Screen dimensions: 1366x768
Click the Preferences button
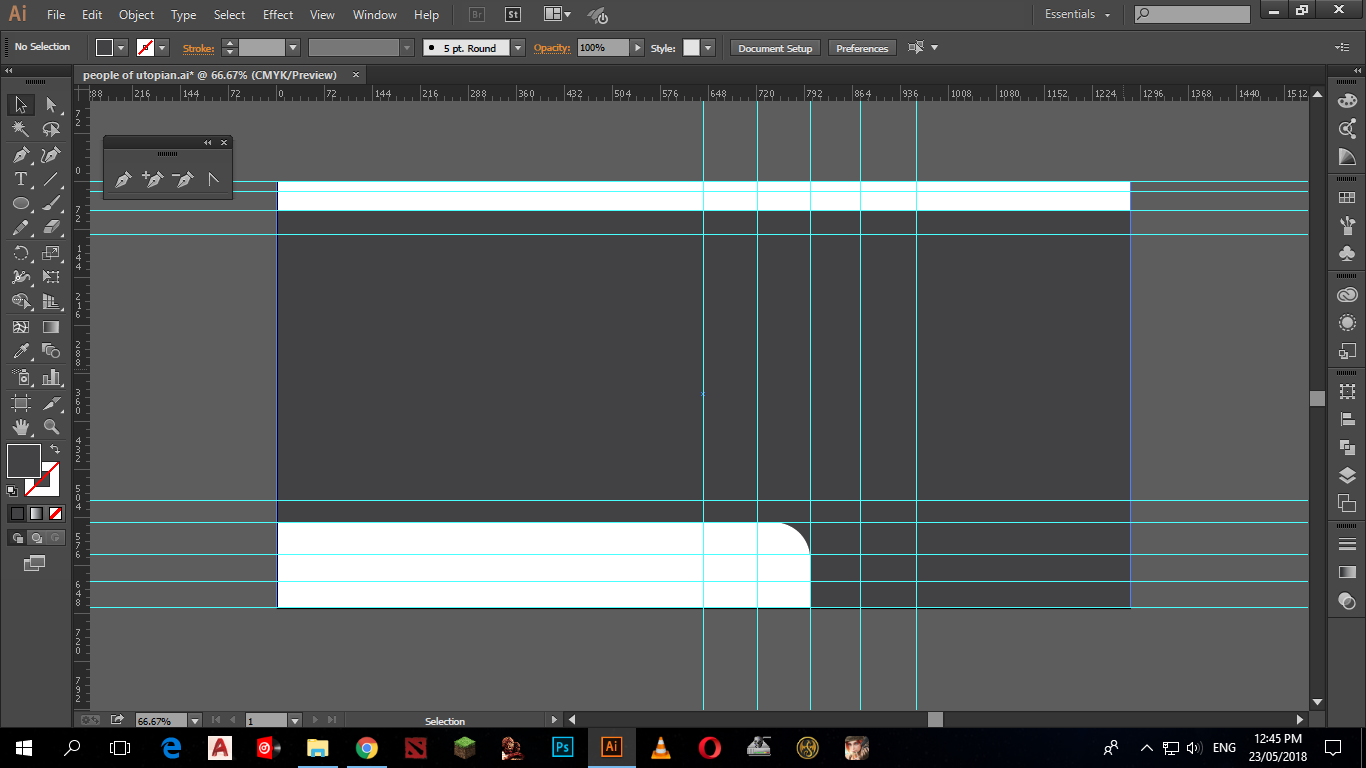[x=862, y=48]
